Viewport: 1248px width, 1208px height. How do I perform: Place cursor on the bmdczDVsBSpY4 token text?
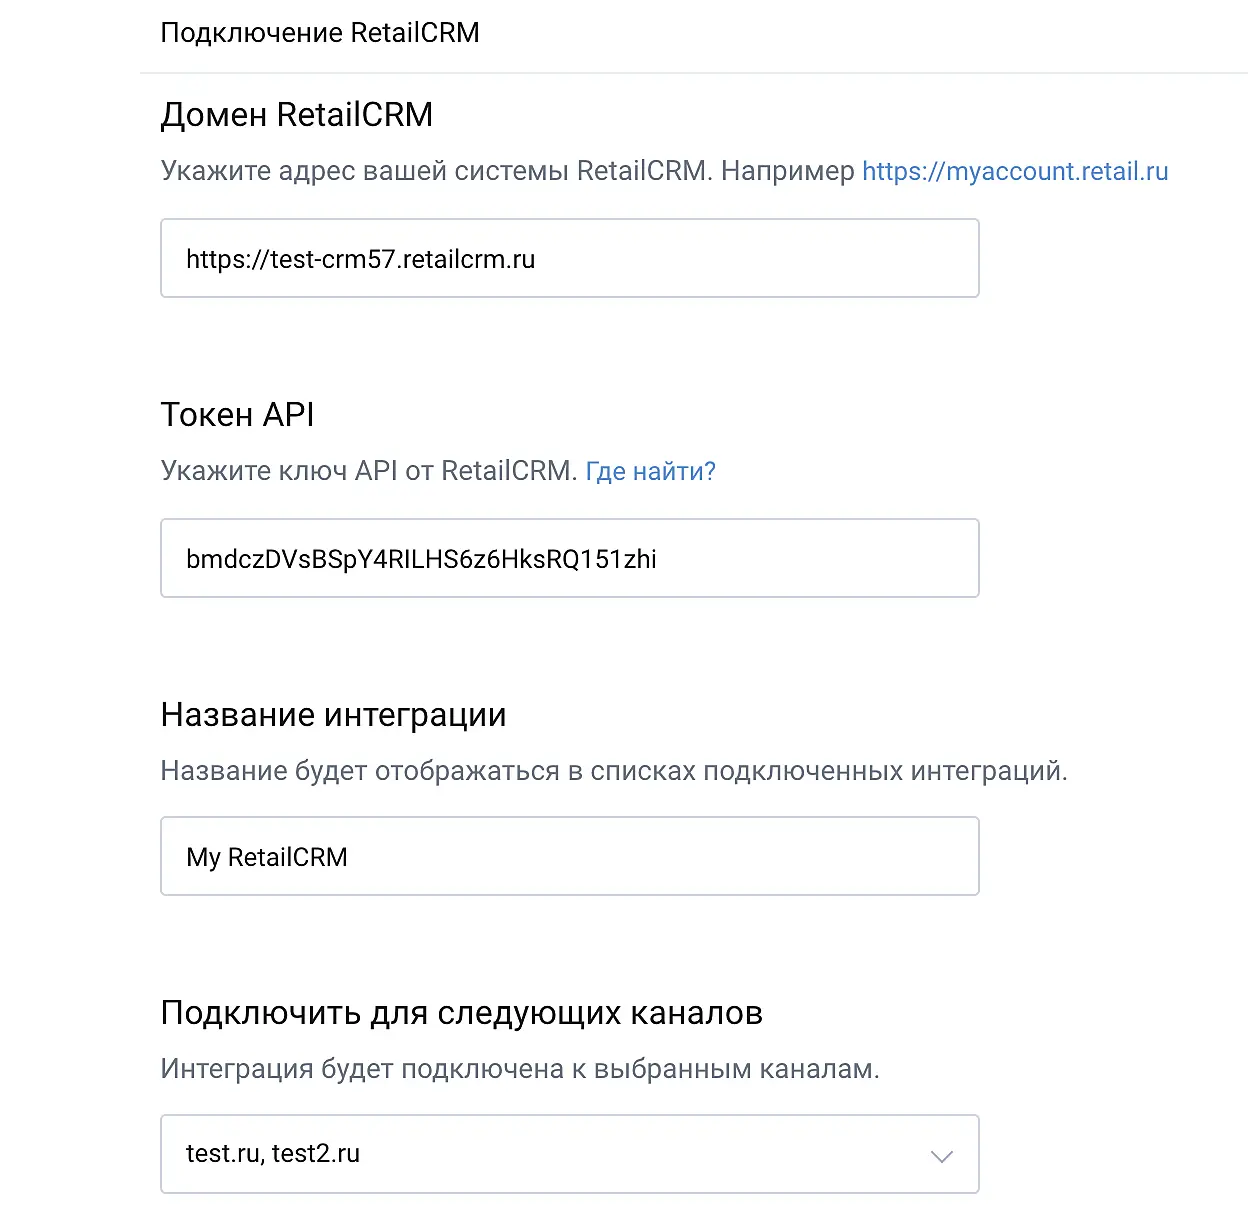(x=420, y=559)
